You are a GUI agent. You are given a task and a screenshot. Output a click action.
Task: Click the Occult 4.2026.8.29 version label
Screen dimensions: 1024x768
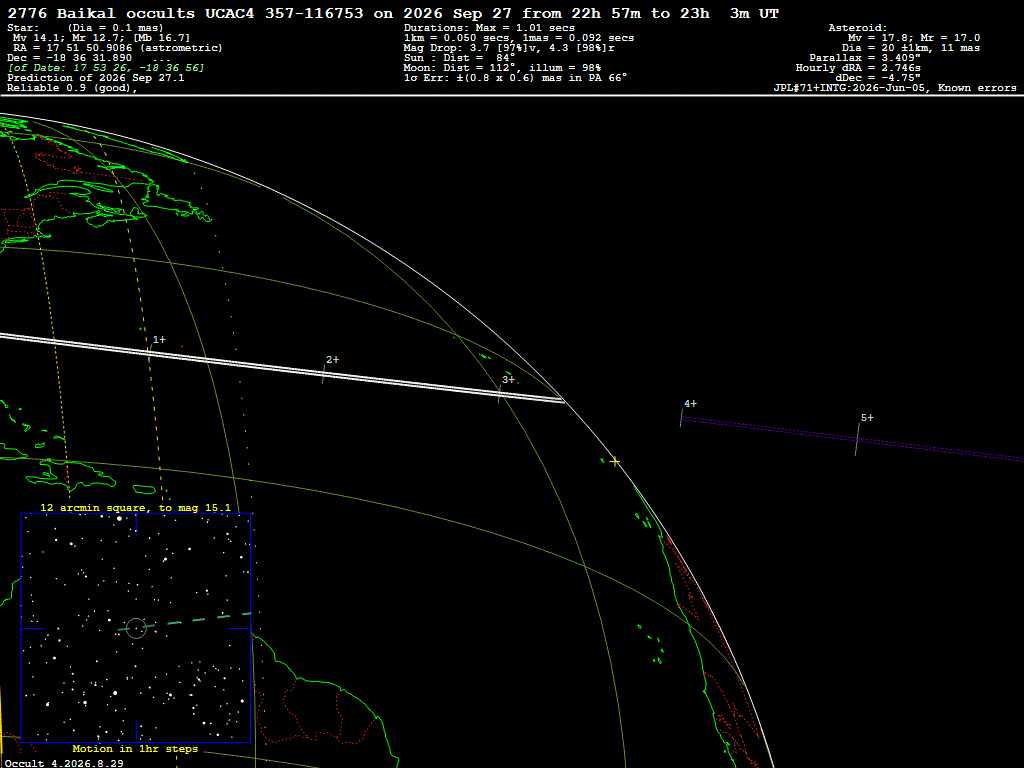64,763
